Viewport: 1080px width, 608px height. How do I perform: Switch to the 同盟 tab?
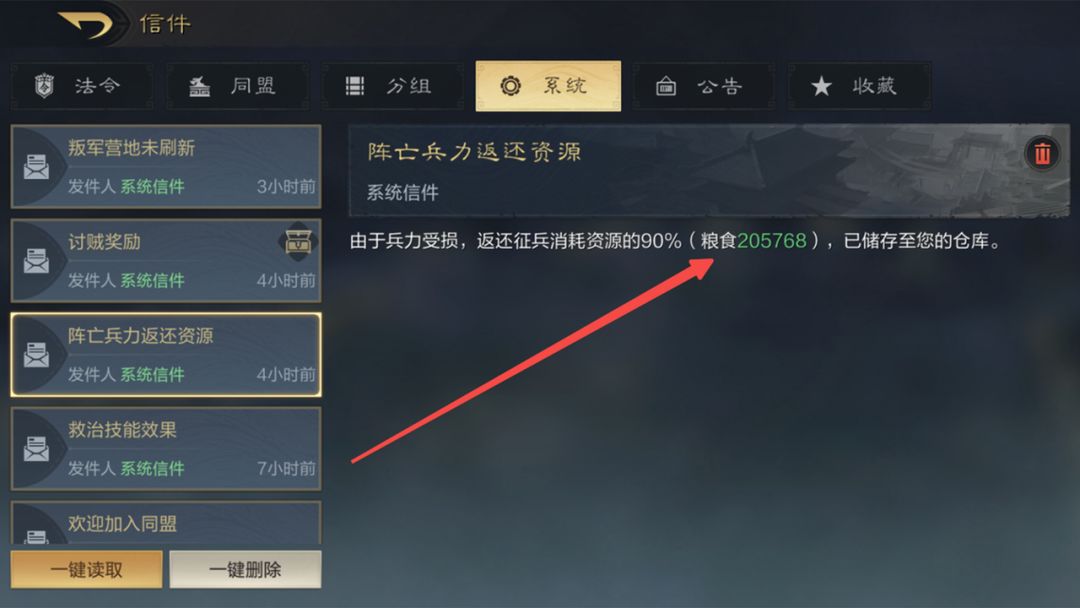click(x=238, y=86)
